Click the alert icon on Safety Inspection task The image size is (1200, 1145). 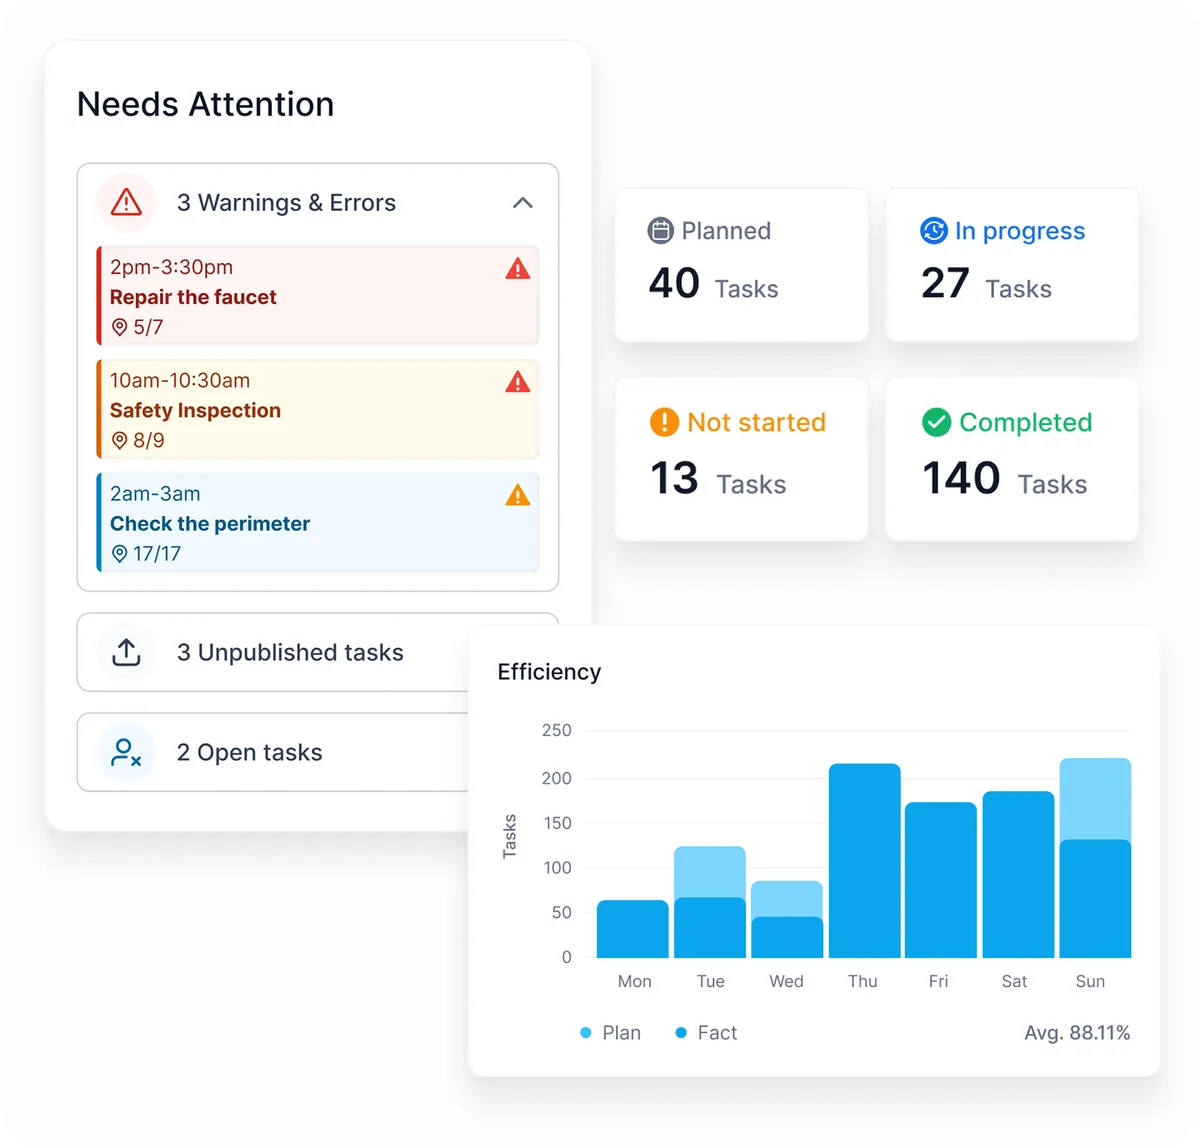518,382
